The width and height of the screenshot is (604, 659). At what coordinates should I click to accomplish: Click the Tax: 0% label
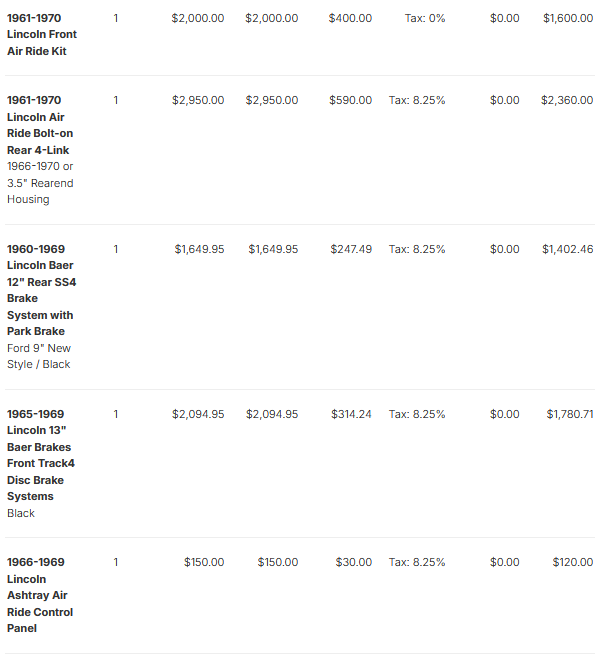point(425,18)
